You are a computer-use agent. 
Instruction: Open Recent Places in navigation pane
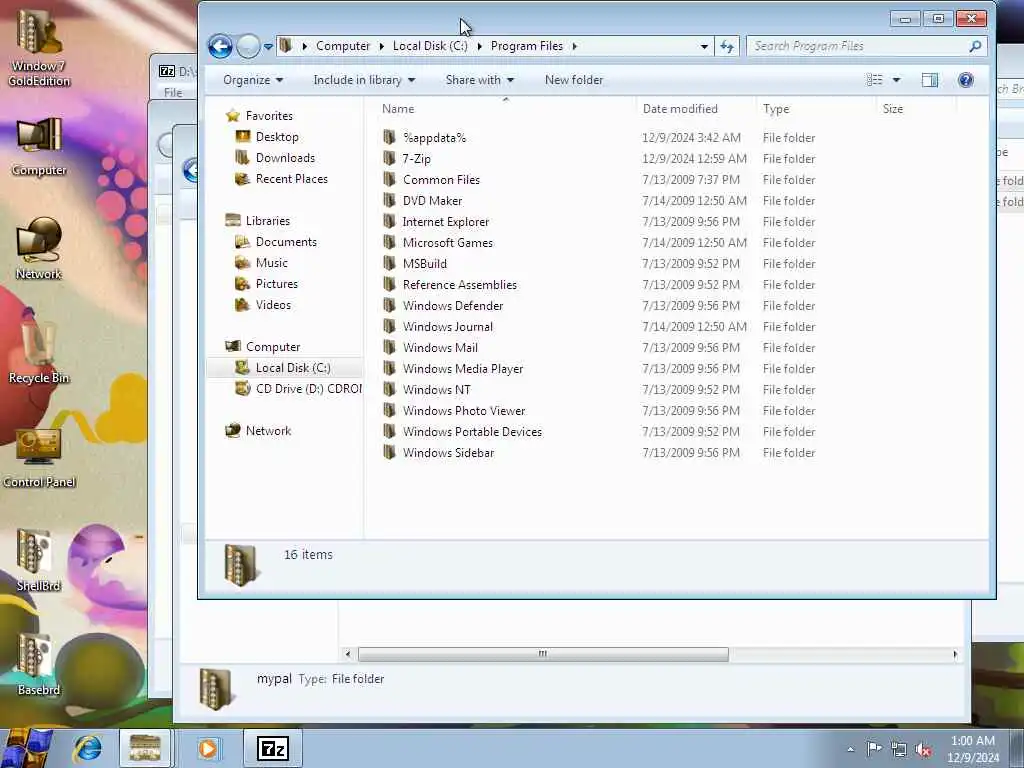click(x=291, y=179)
